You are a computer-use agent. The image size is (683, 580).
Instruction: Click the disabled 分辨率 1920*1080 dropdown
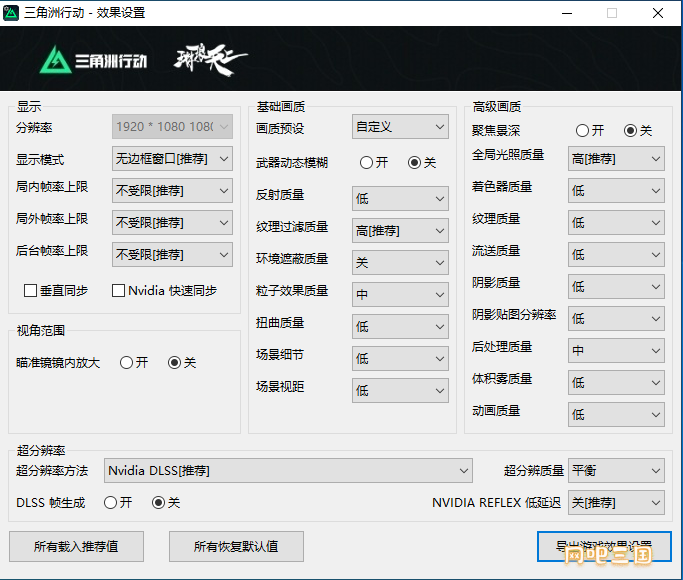click(172, 127)
